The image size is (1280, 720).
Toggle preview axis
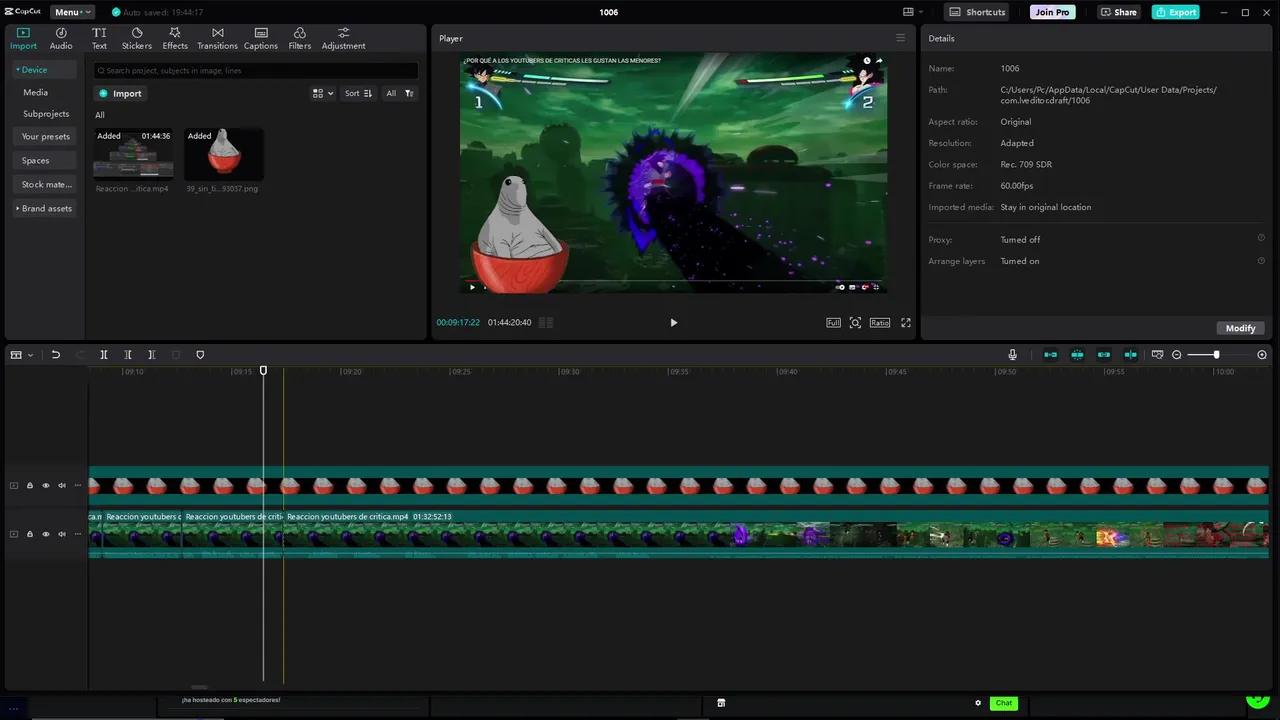(1130, 355)
